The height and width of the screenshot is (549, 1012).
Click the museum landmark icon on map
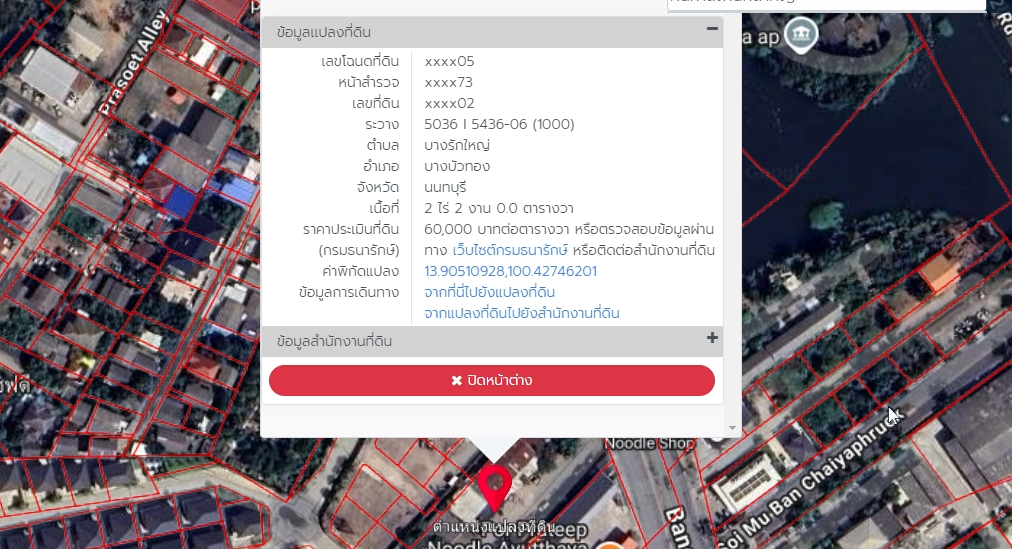800,36
